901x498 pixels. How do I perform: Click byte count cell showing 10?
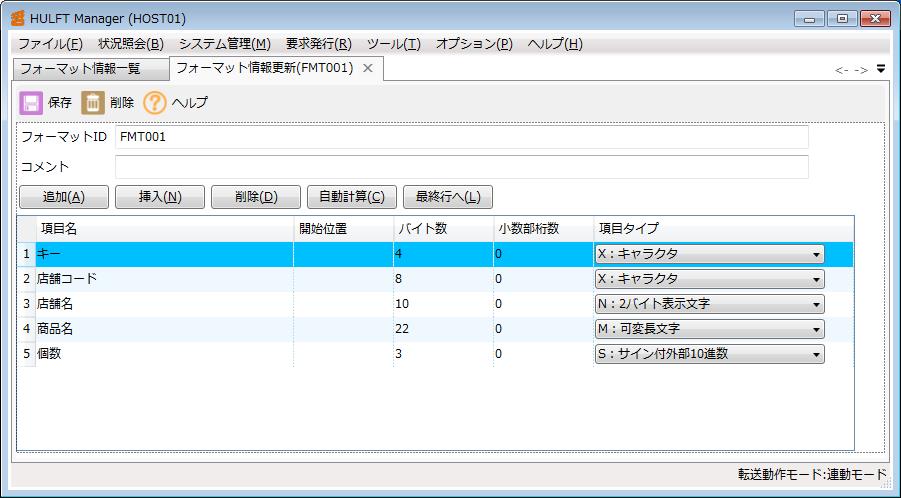(x=443, y=304)
